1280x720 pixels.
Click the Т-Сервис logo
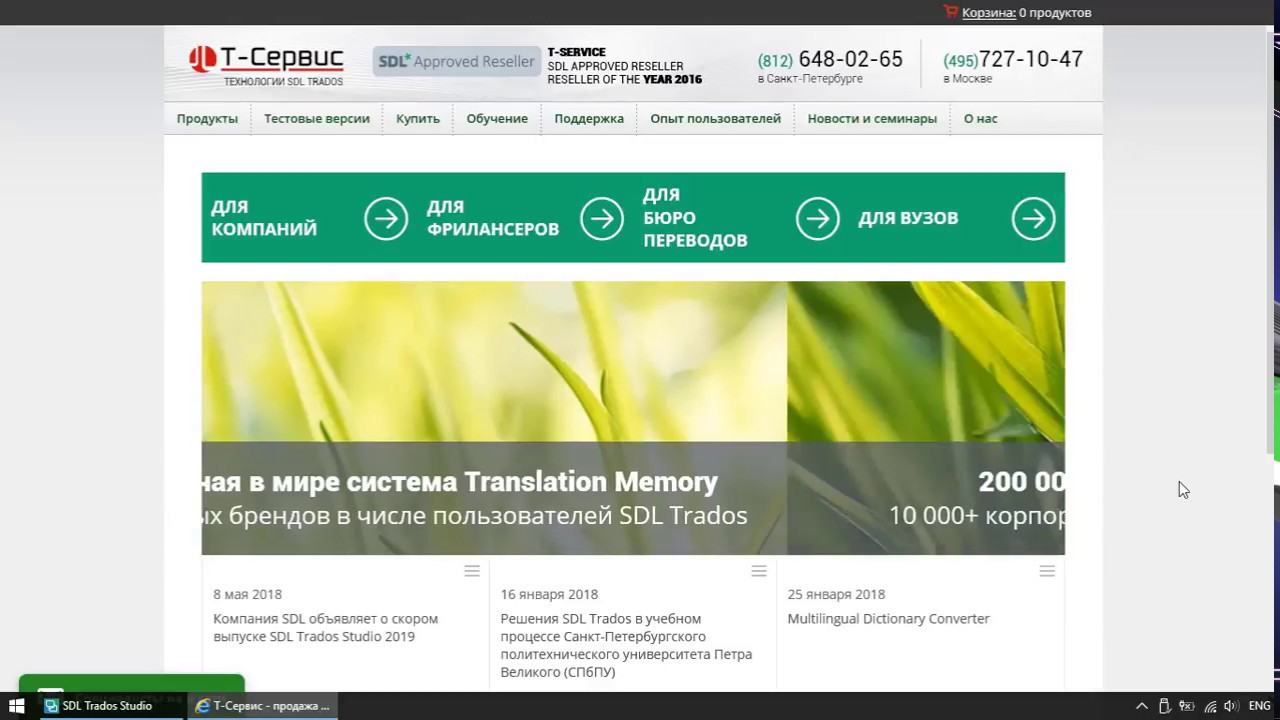point(266,66)
